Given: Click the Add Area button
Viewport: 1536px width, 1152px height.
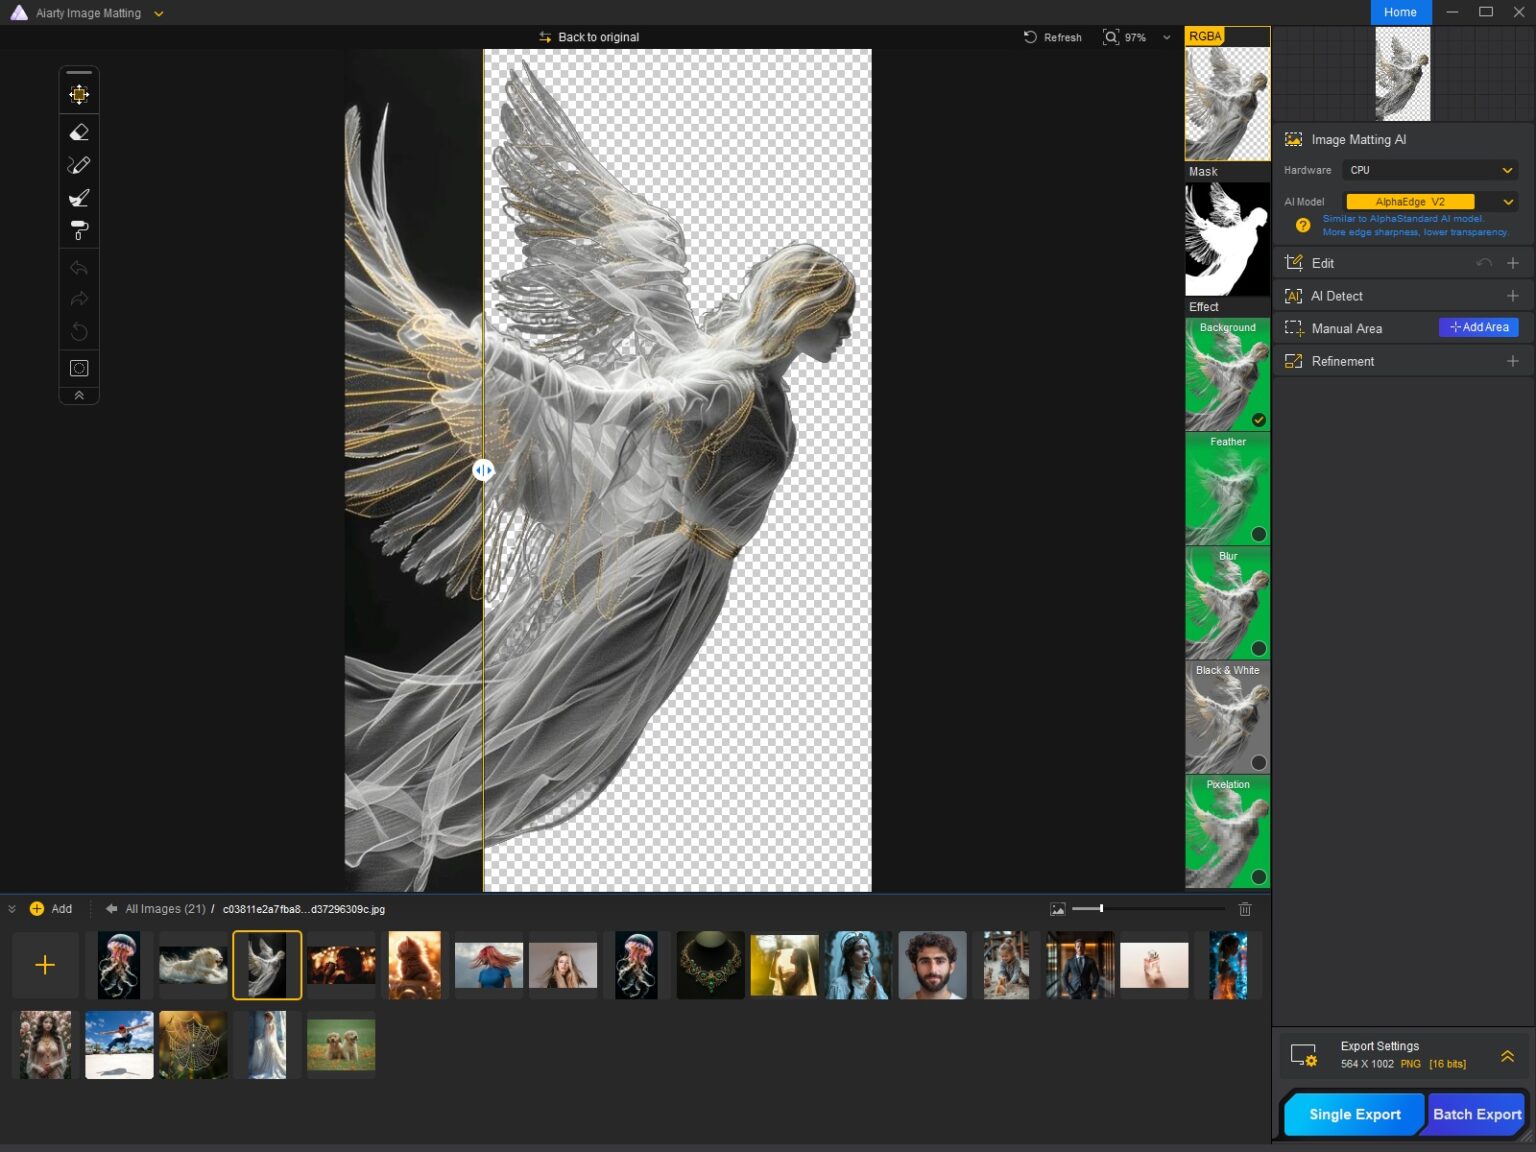Looking at the screenshot, I should pos(1478,328).
